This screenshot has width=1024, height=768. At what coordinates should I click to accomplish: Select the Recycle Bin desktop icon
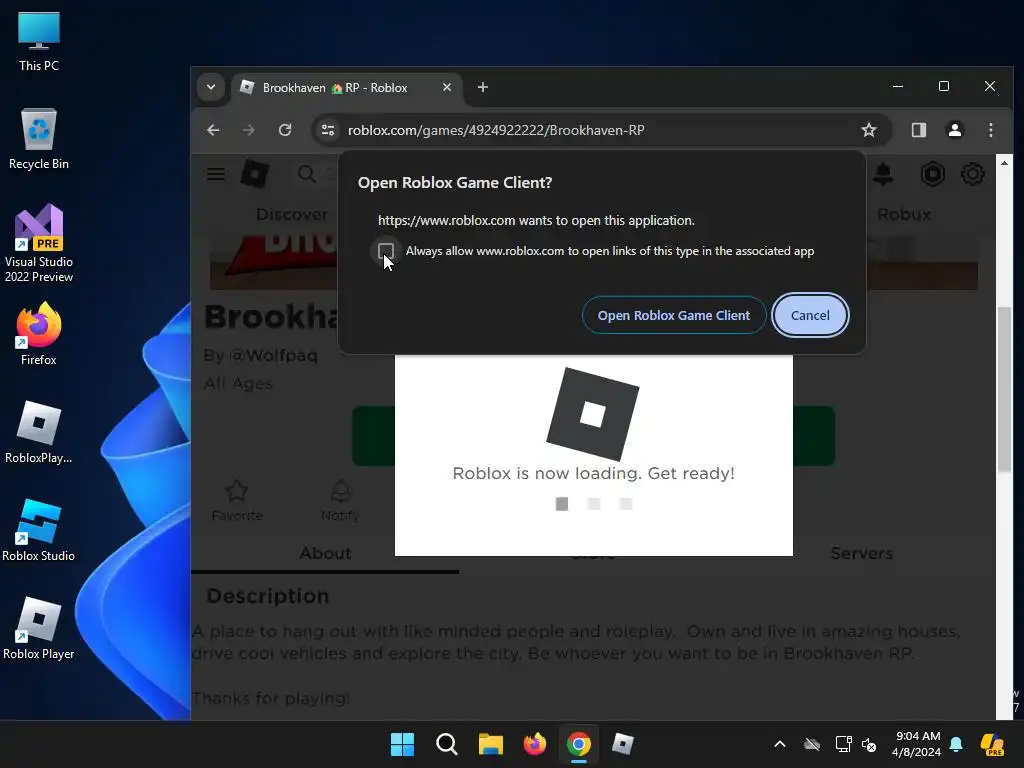pyautogui.click(x=39, y=139)
